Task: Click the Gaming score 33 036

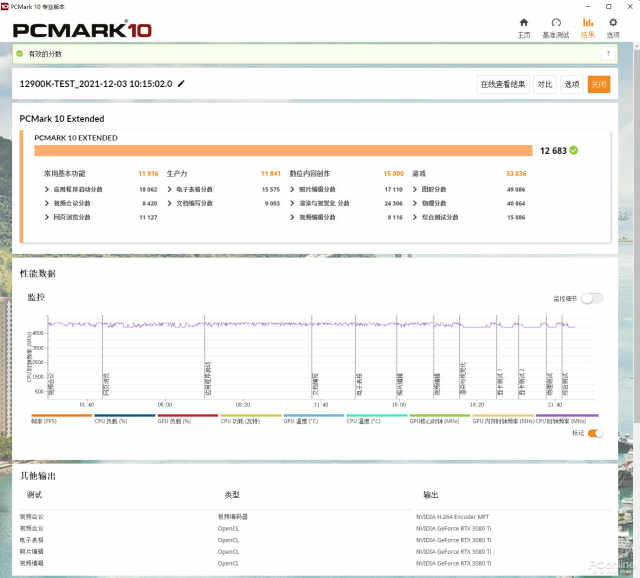Action: [516, 173]
